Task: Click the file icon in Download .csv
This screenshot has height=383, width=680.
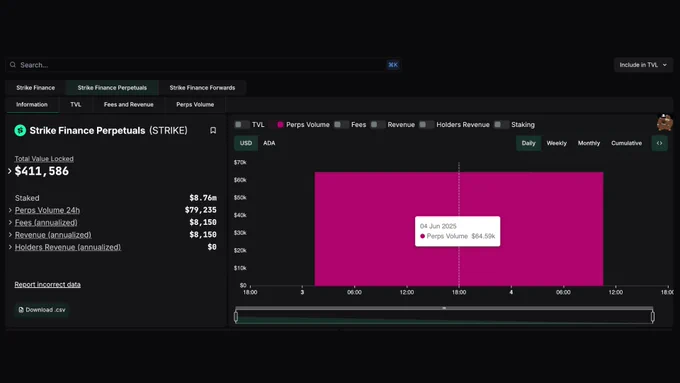Action: tap(21, 310)
